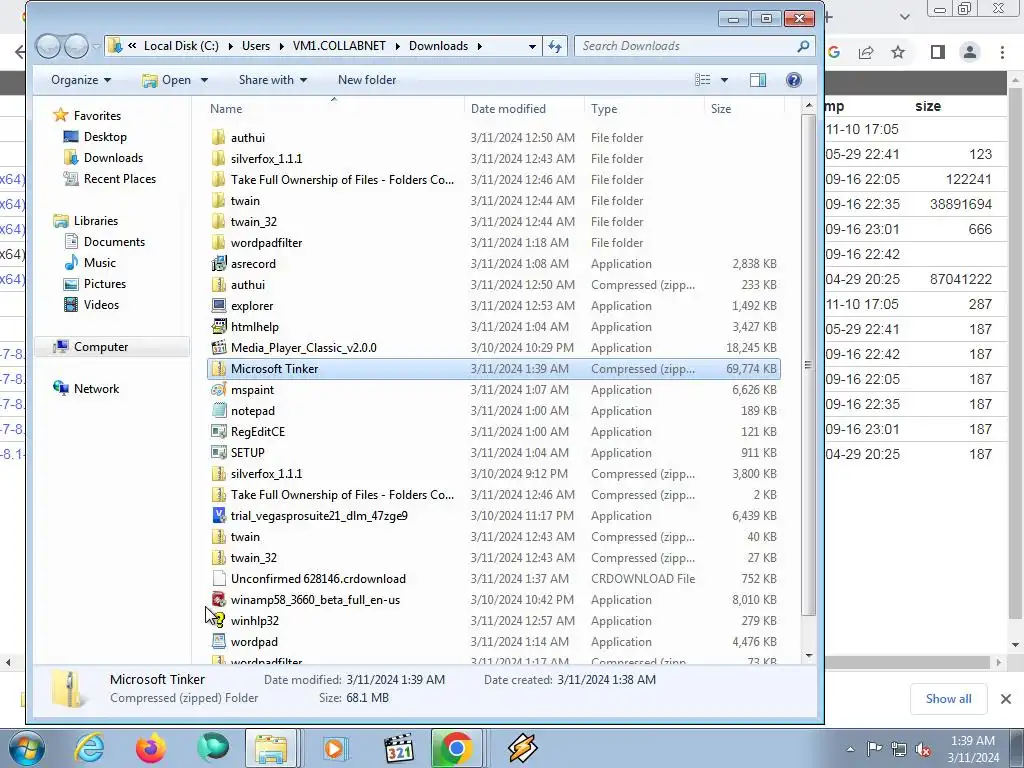Select the SETUP application icon
This screenshot has height=768, width=1024.
coord(219,453)
